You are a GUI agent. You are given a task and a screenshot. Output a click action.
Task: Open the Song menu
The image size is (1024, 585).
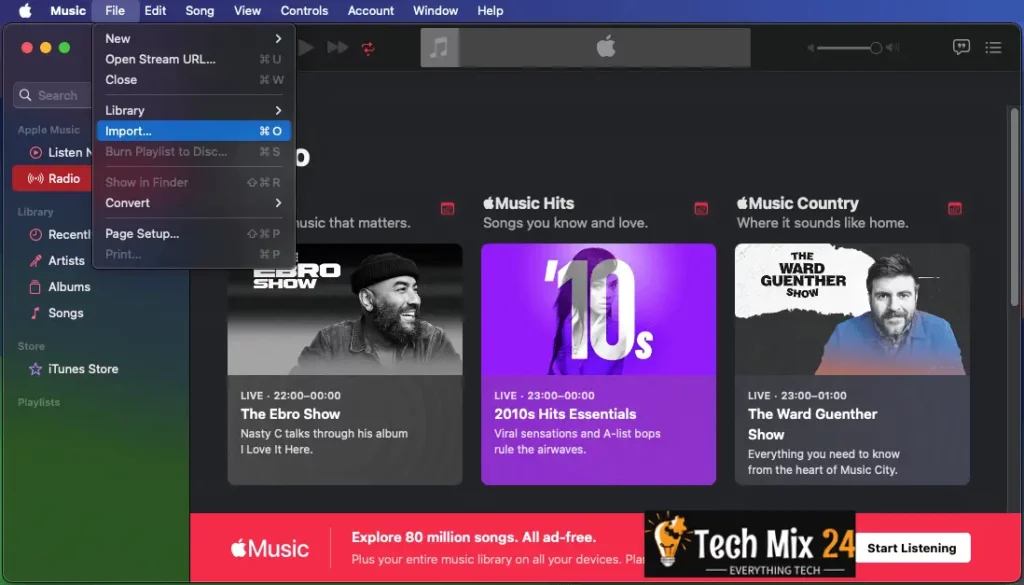pyautogui.click(x=199, y=10)
